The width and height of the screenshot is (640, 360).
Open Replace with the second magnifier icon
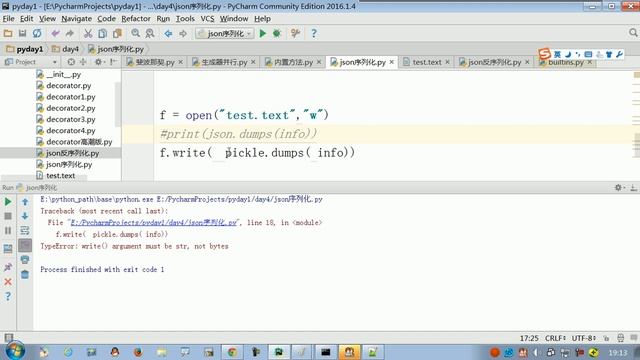tap(150, 33)
